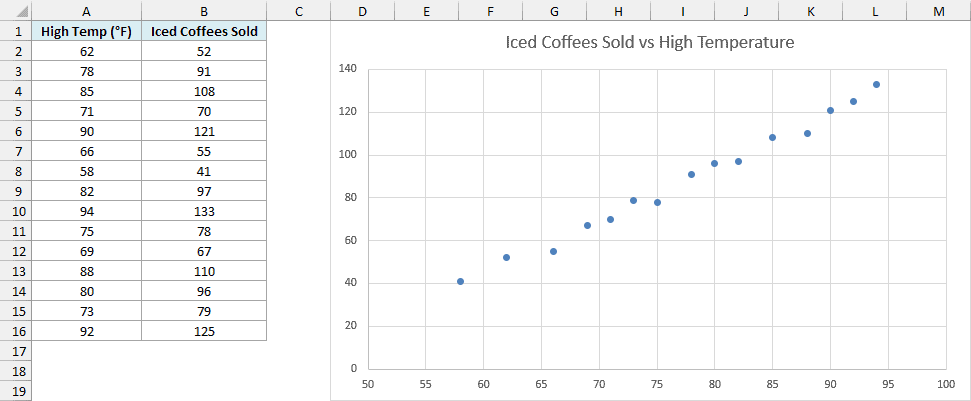The image size is (971, 401).
Task: Click the data point at 58°F, 41 sold
Action: click(460, 282)
